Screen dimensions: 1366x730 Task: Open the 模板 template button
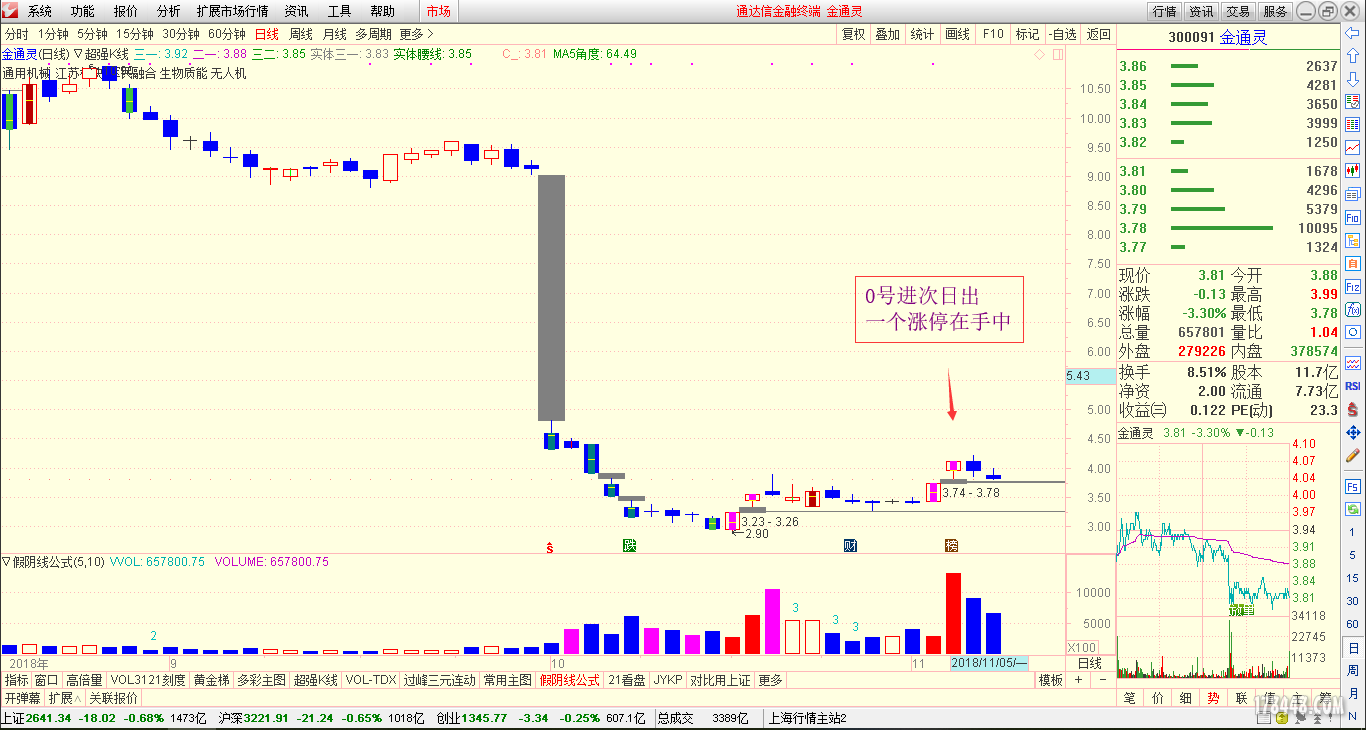[x=1050, y=680]
